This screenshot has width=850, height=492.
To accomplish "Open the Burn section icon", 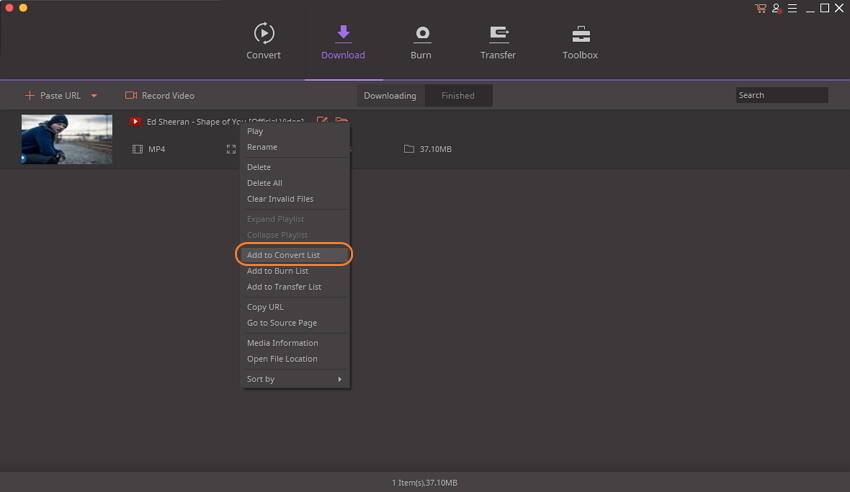I will point(422,34).
